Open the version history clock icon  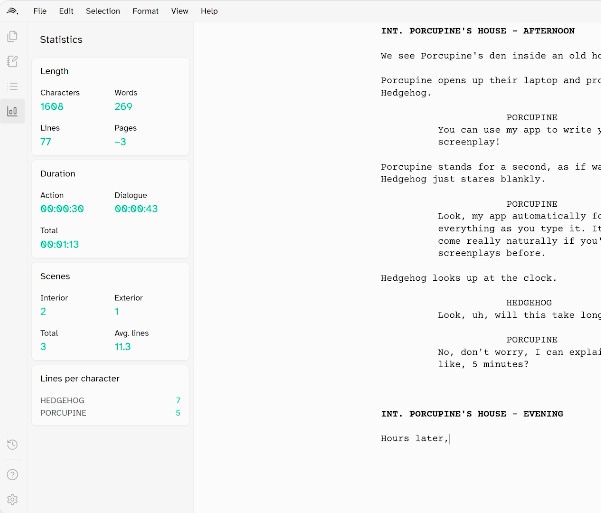12,445
